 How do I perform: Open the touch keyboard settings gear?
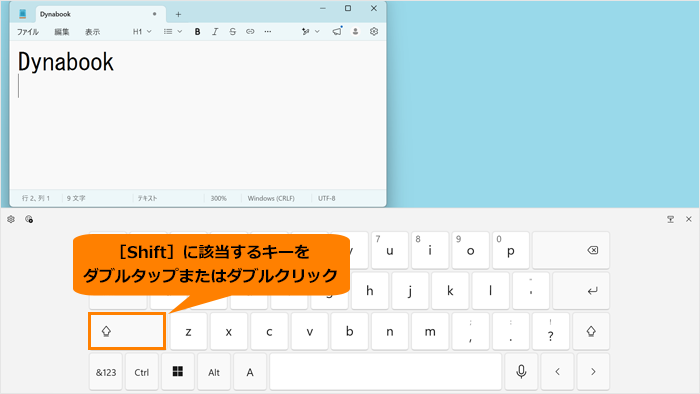coord(11,219)
